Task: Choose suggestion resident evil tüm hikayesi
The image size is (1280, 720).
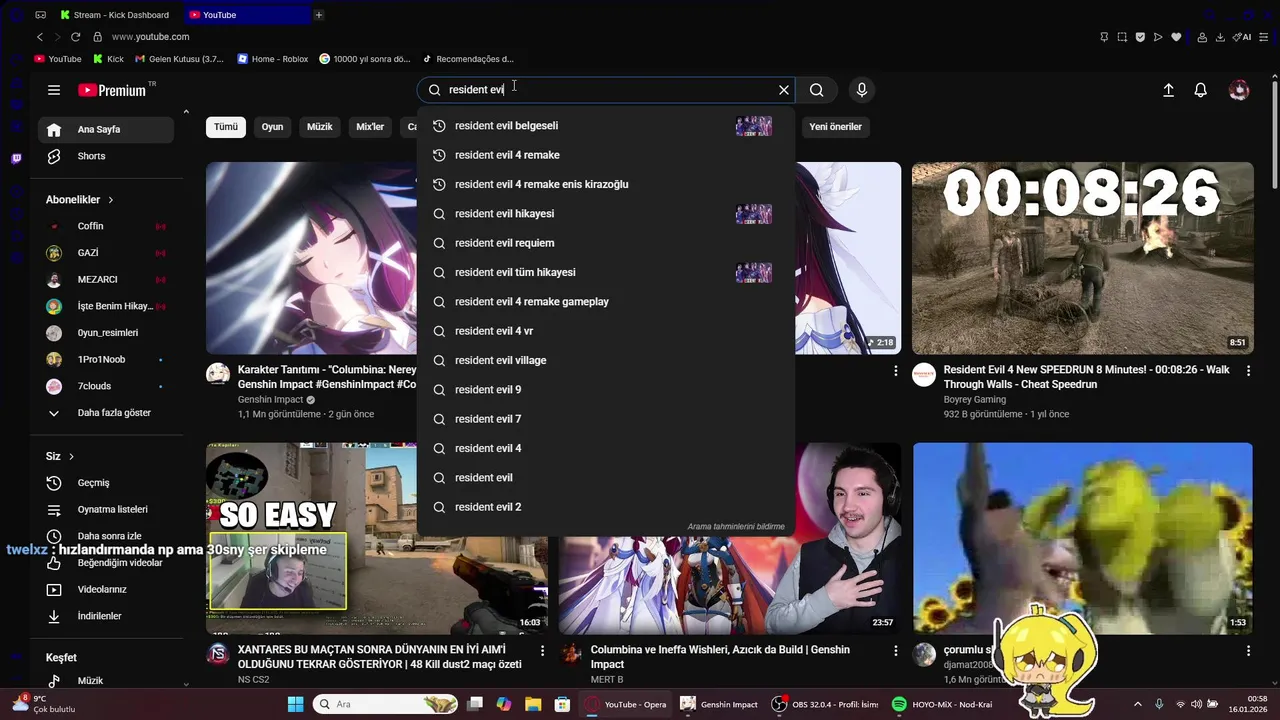Action: coord(606,272)
